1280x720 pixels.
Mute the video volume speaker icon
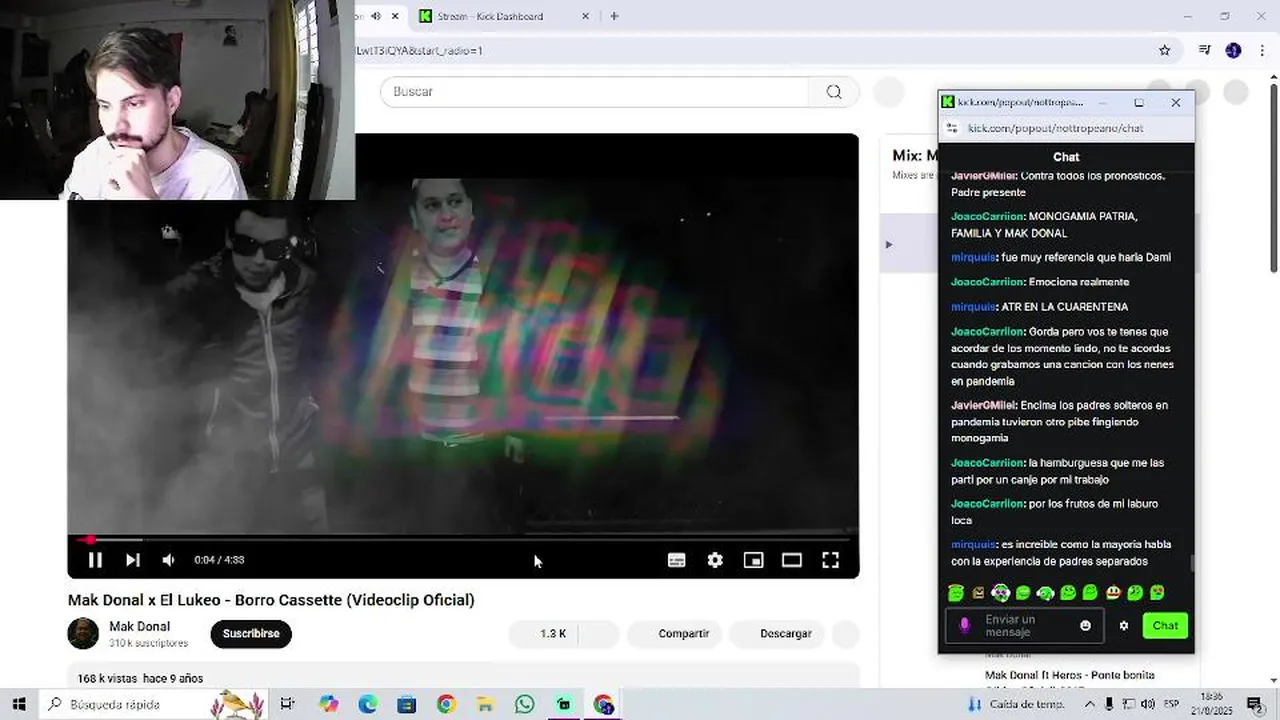[169, 560]
